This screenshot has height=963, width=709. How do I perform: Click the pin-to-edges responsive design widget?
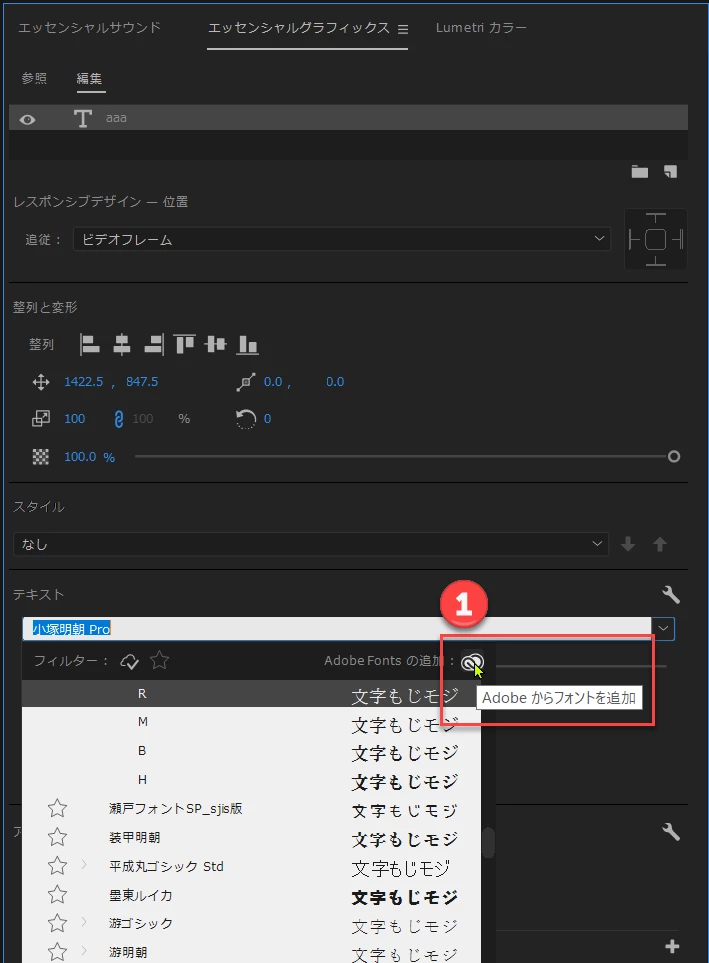[656, 239]
